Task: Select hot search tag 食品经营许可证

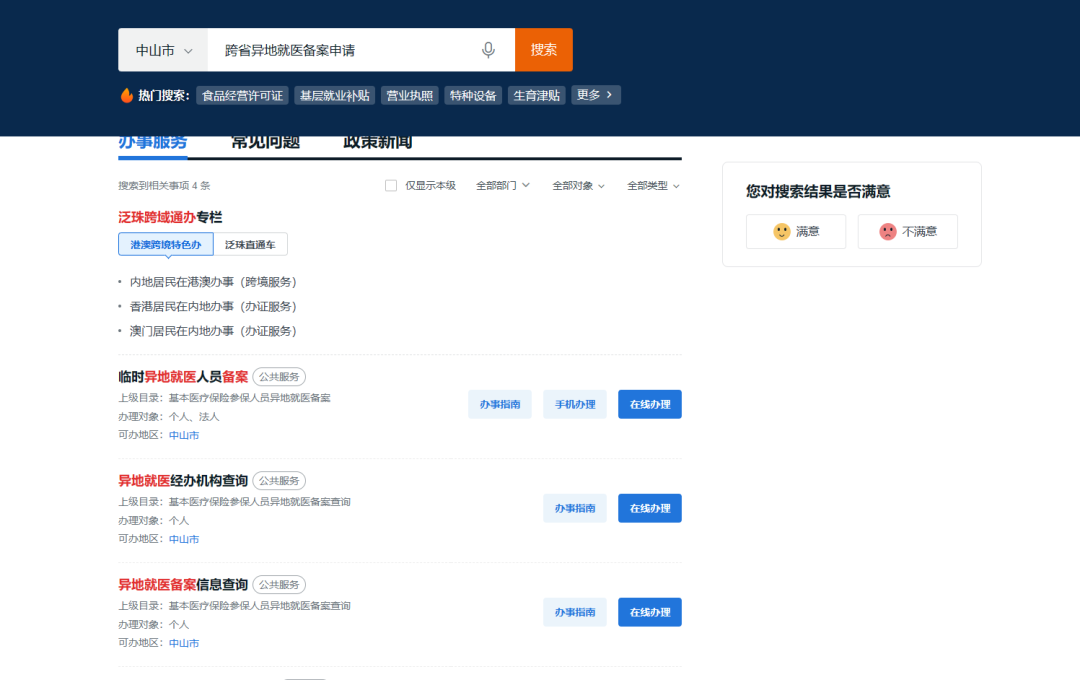Action: click(x=242, y=95)
